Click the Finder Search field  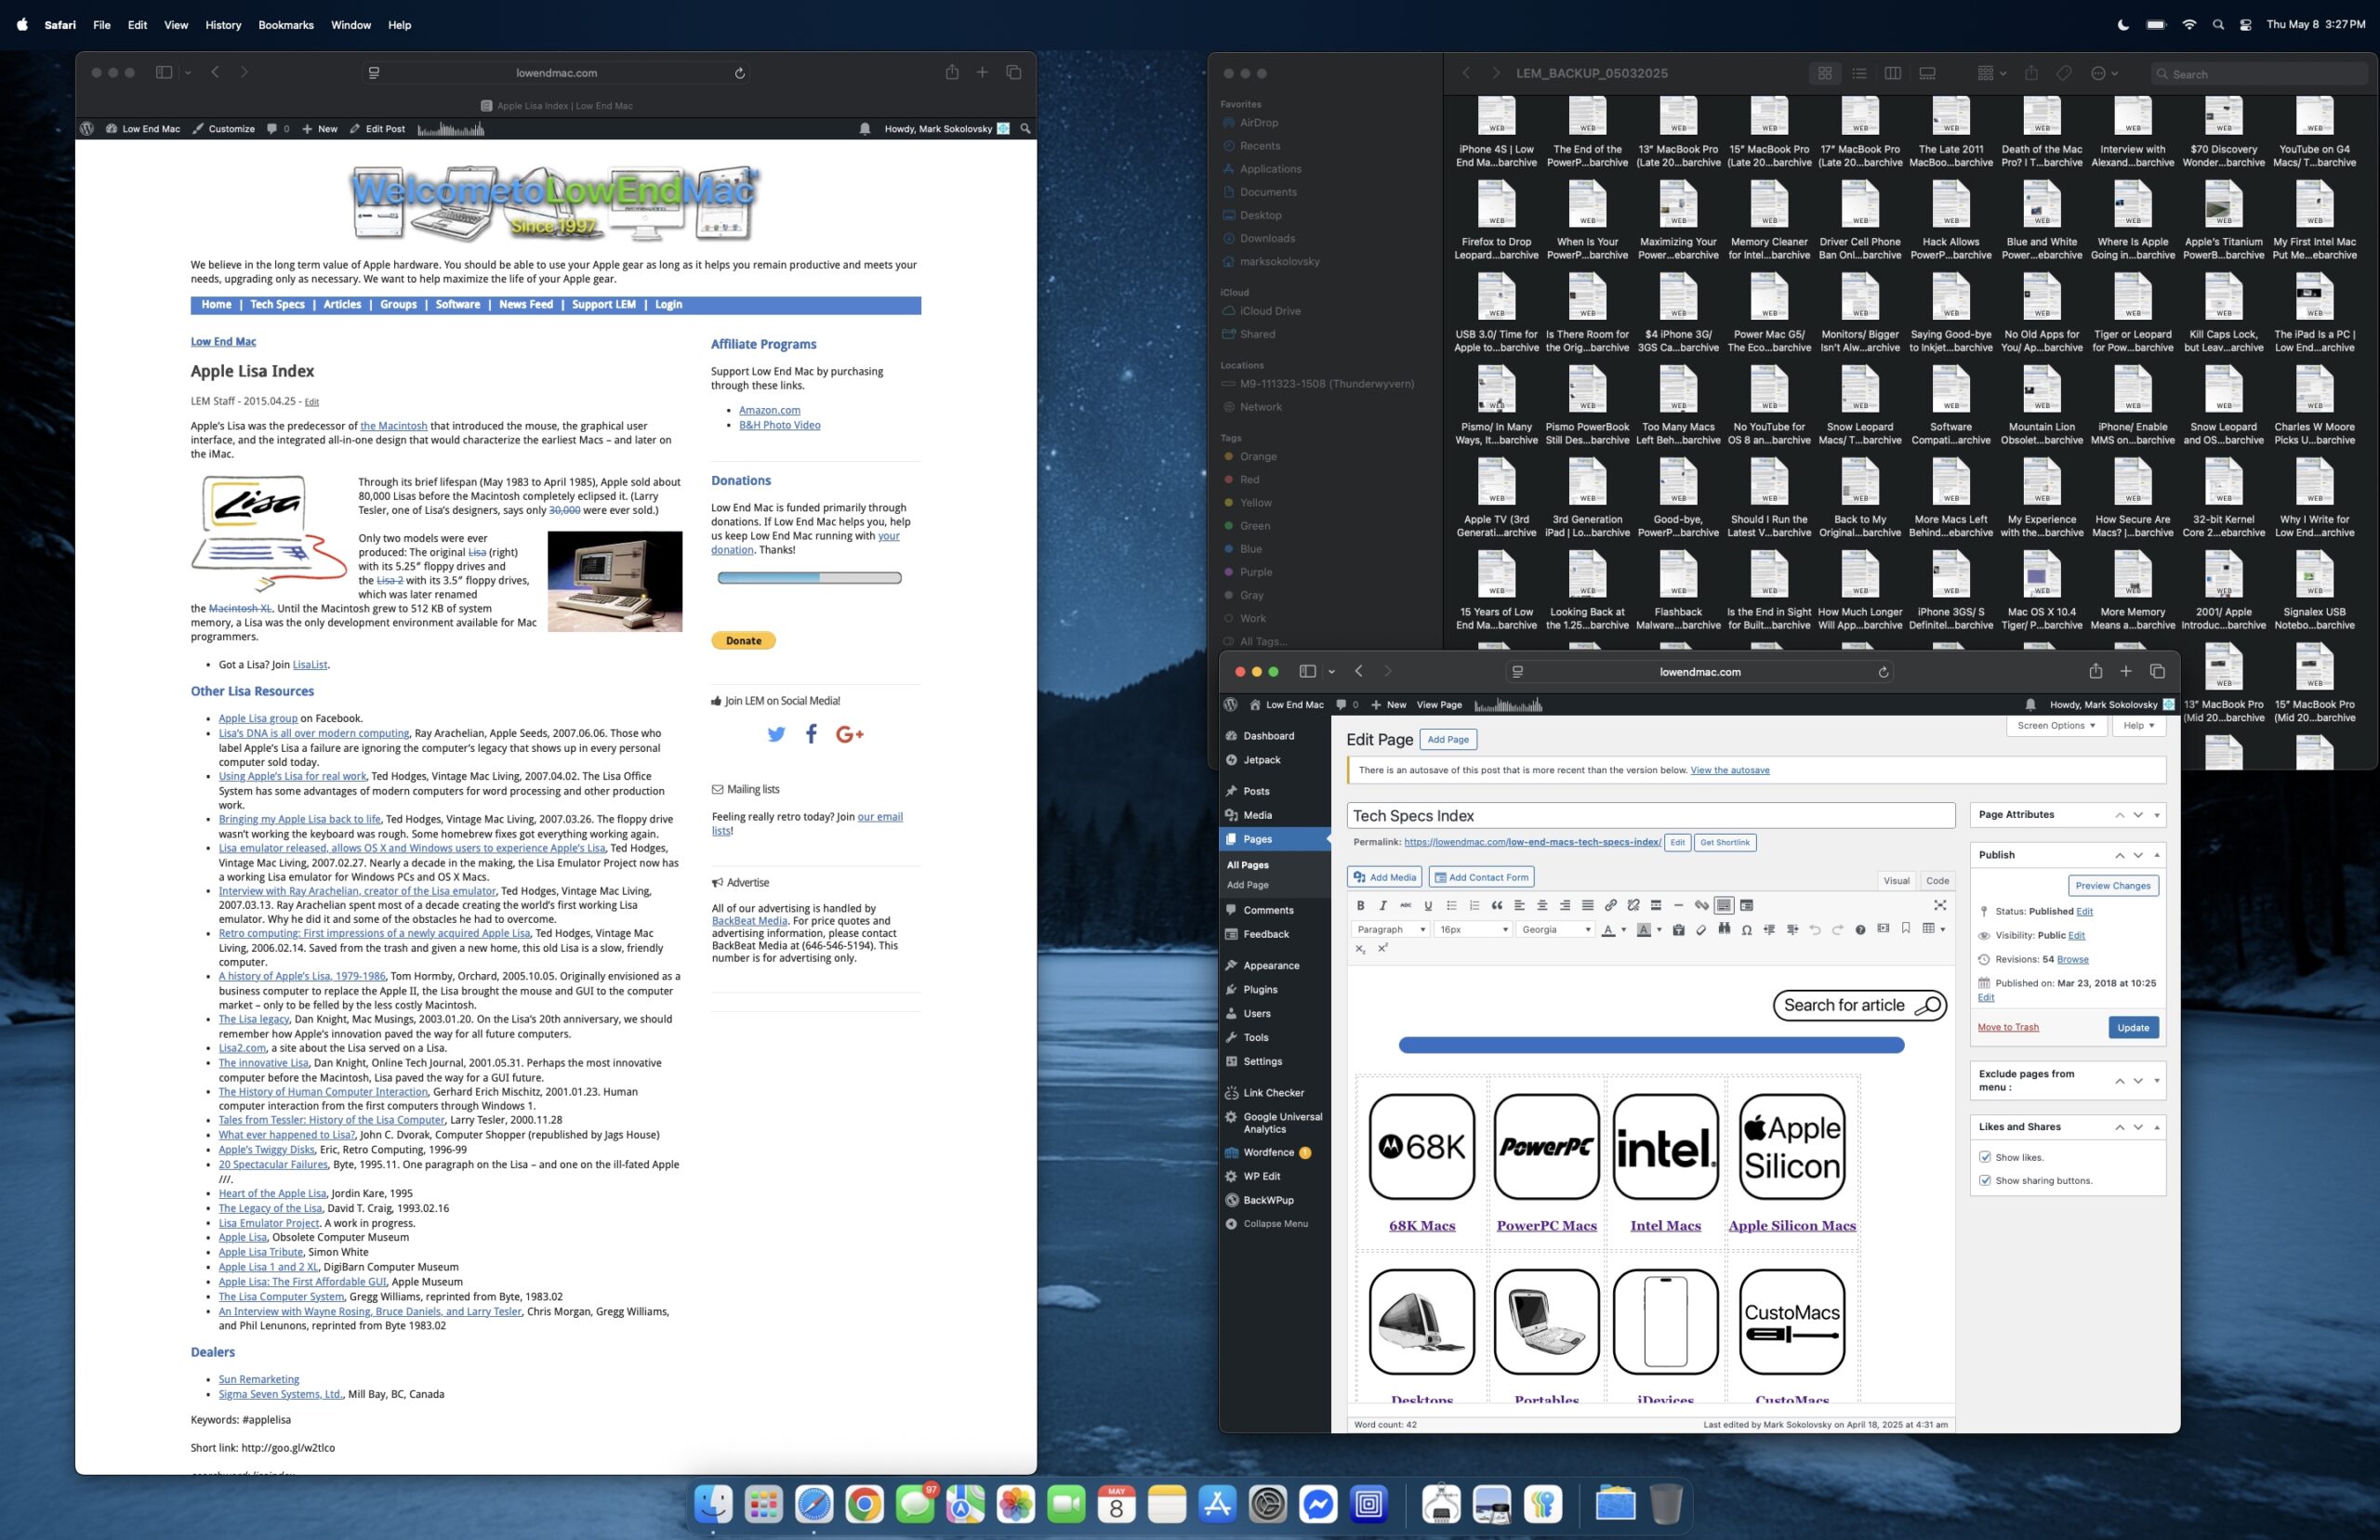2258,74
